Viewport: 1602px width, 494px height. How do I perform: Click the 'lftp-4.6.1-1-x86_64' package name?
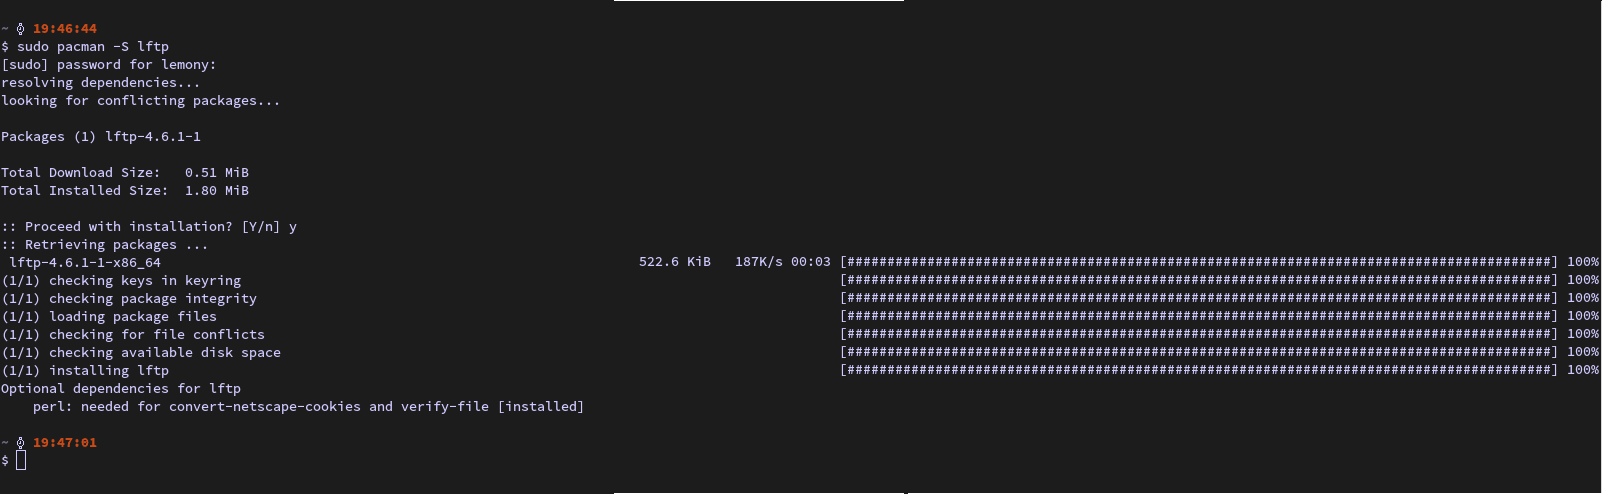[85, 263]
